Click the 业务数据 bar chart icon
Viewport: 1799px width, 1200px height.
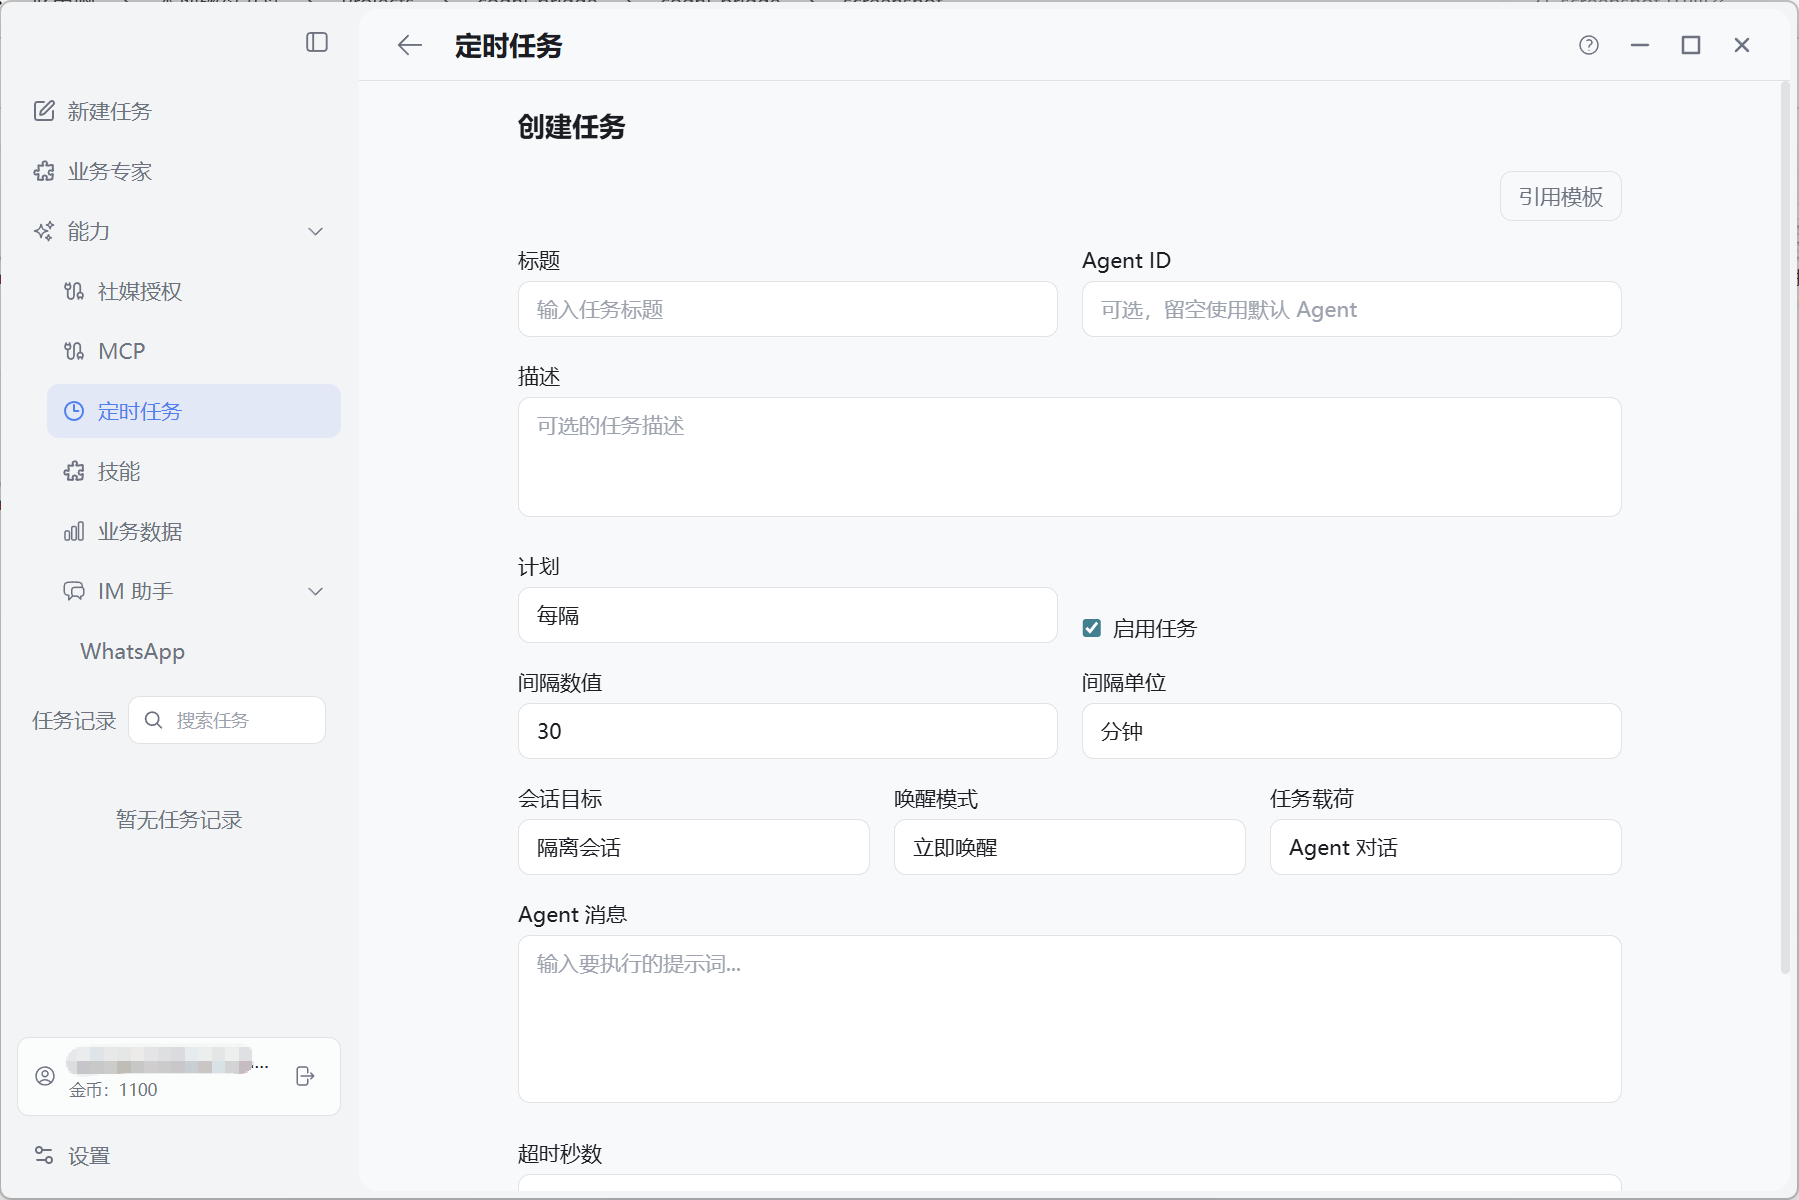pyautogui.click(x=74, y=531)
